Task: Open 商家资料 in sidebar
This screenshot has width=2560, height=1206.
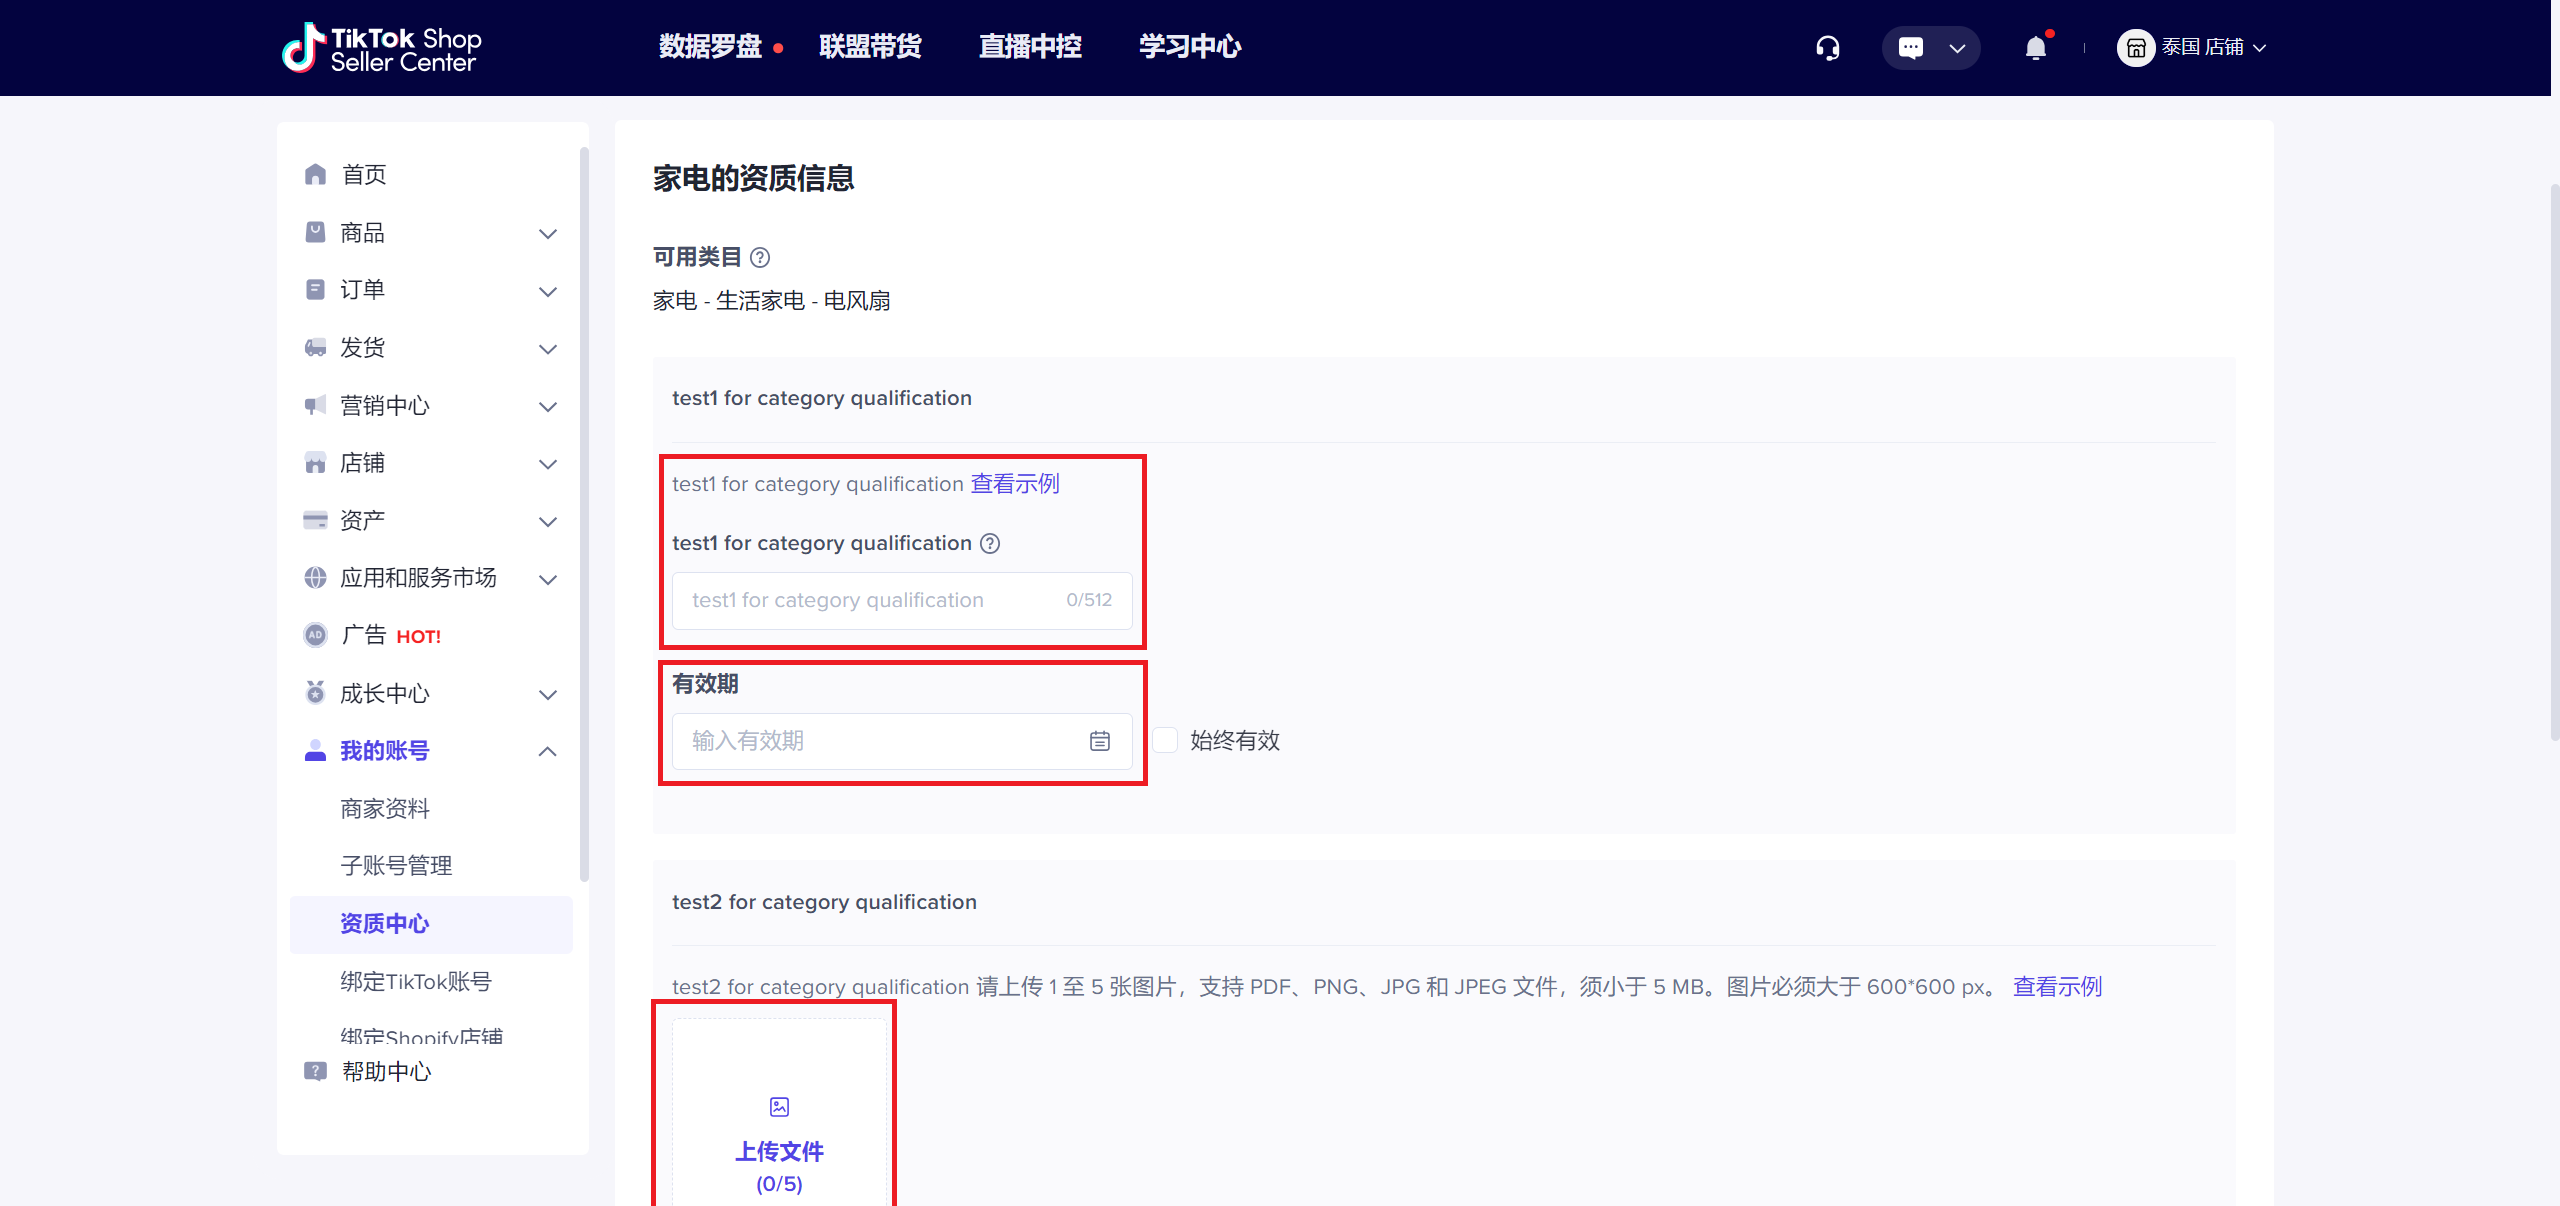Action: click(385, 808)
